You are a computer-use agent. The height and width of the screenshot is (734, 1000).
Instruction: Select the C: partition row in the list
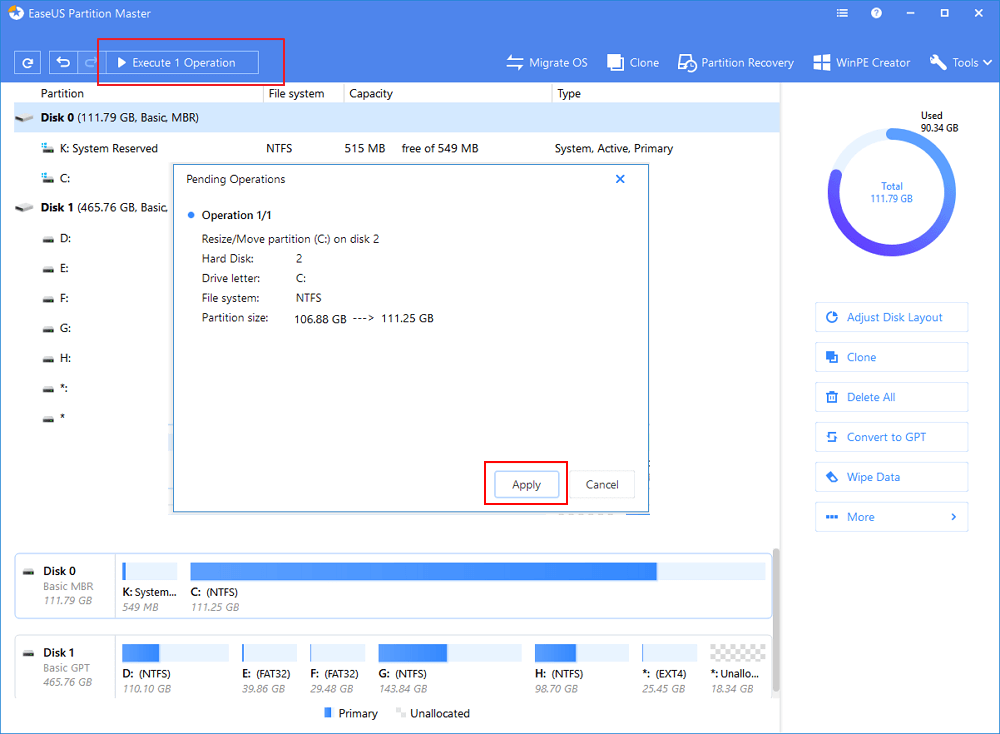click(93, 178)
